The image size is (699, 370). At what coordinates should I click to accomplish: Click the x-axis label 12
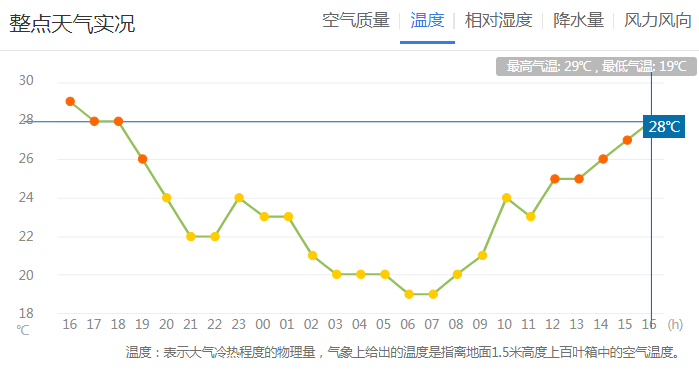(552, 325)
